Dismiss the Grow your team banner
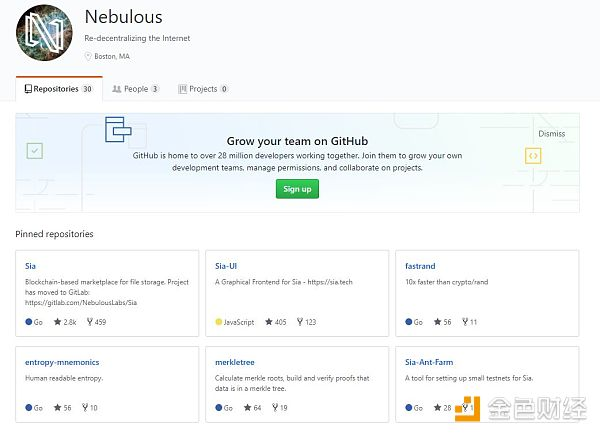600x434 pixels. (x=551, y=134)
